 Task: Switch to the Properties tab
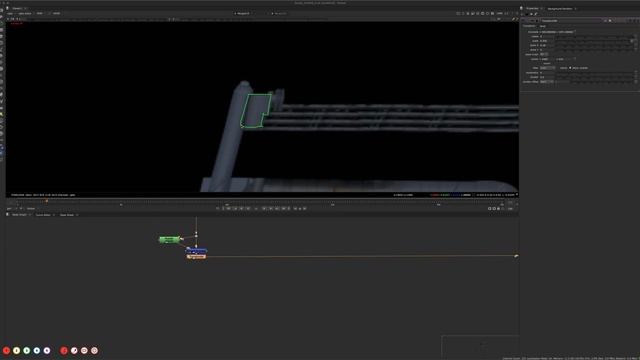pyautogui.click(x=532, y=8)
